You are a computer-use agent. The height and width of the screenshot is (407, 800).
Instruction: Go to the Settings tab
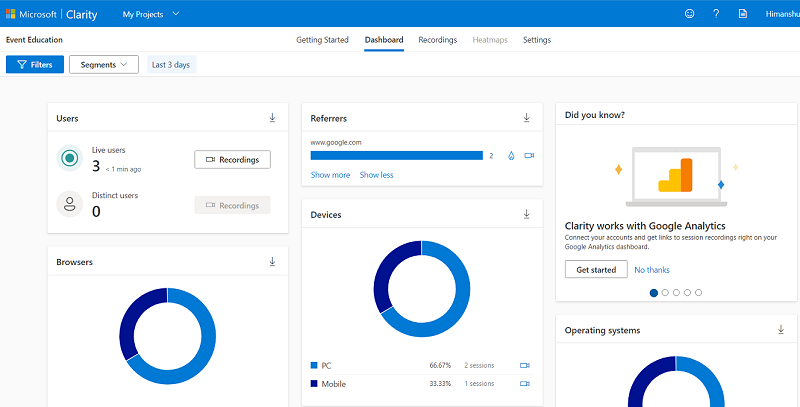[x=537, y=40]
